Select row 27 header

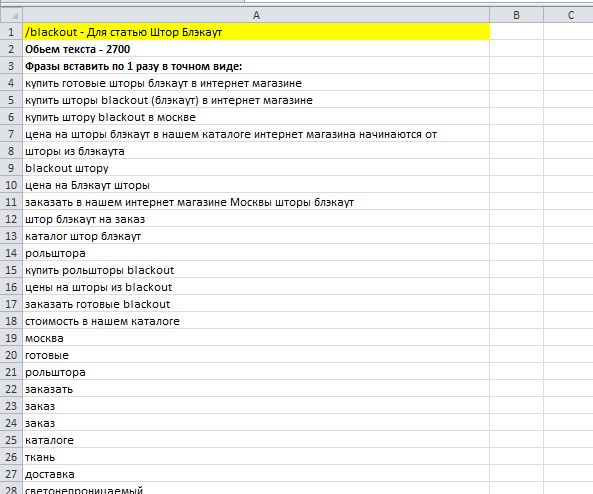tap(11, 474)
